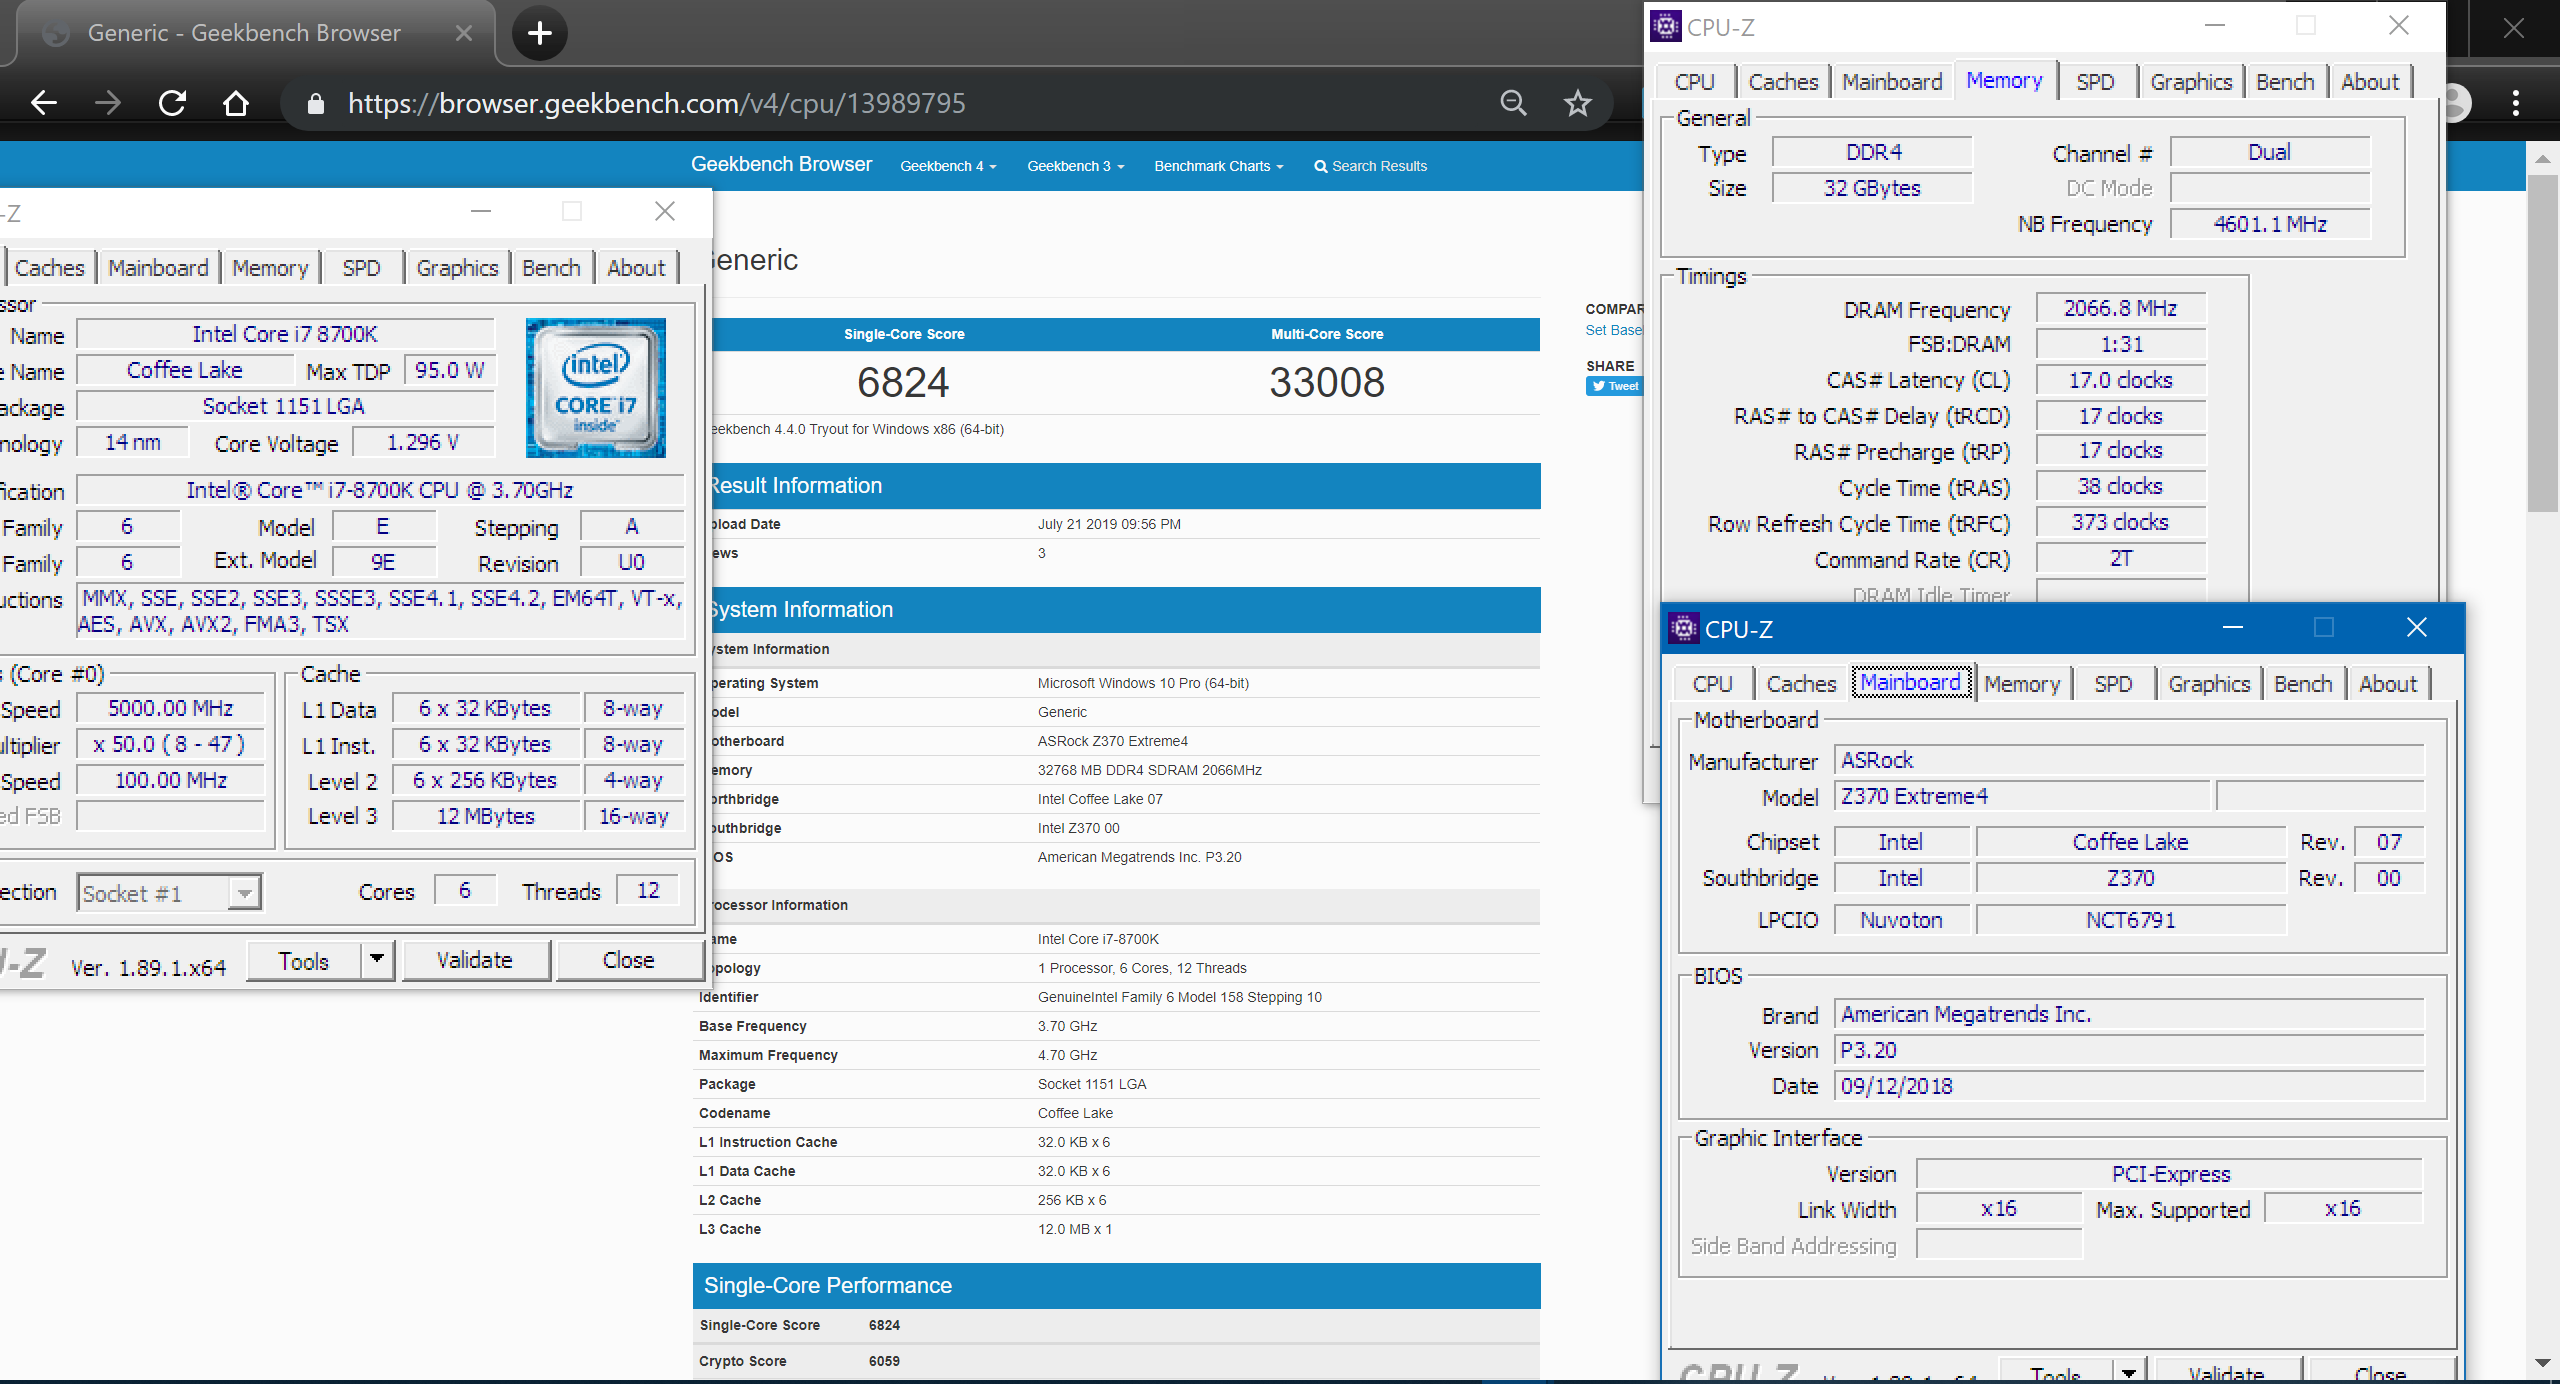Screen dimensions: 2560x1384
Task: Open Graphics tab in left CPU-Z window
Action: [x=457, y=268]
